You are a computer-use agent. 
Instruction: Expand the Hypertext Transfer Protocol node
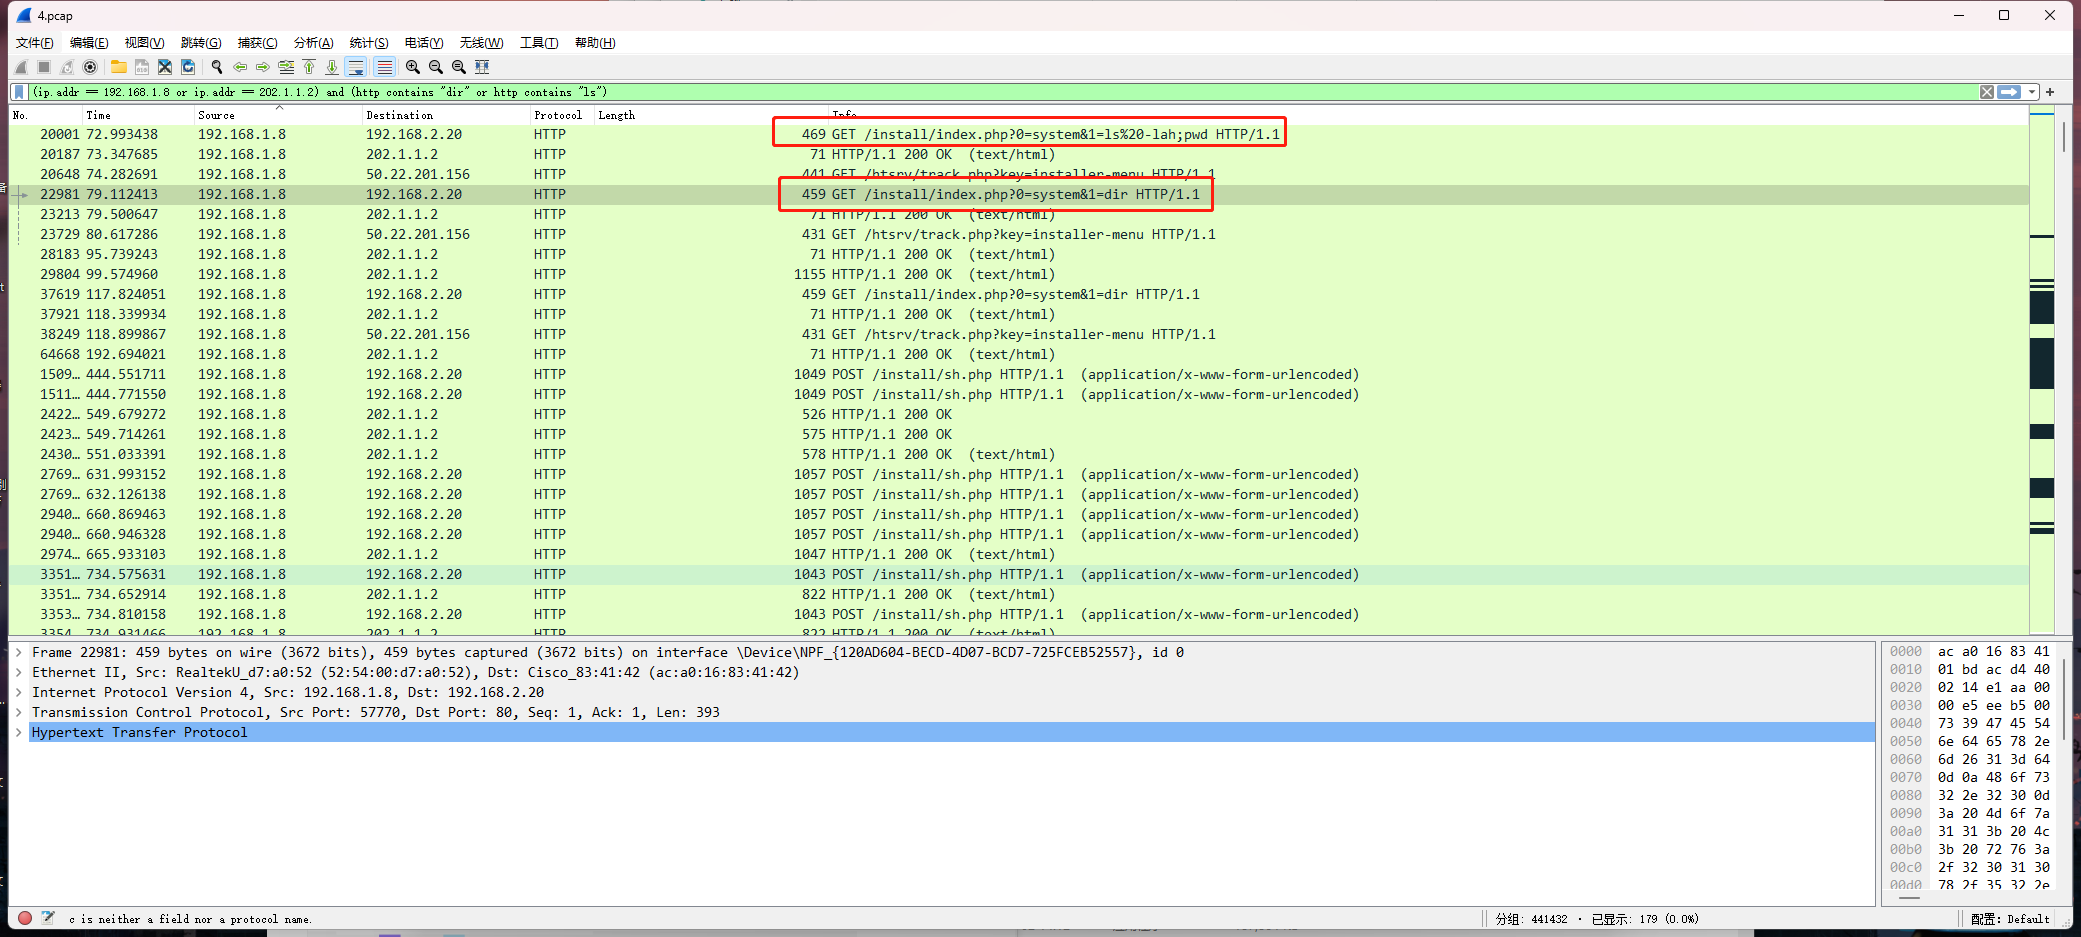[x=19, y=732]
